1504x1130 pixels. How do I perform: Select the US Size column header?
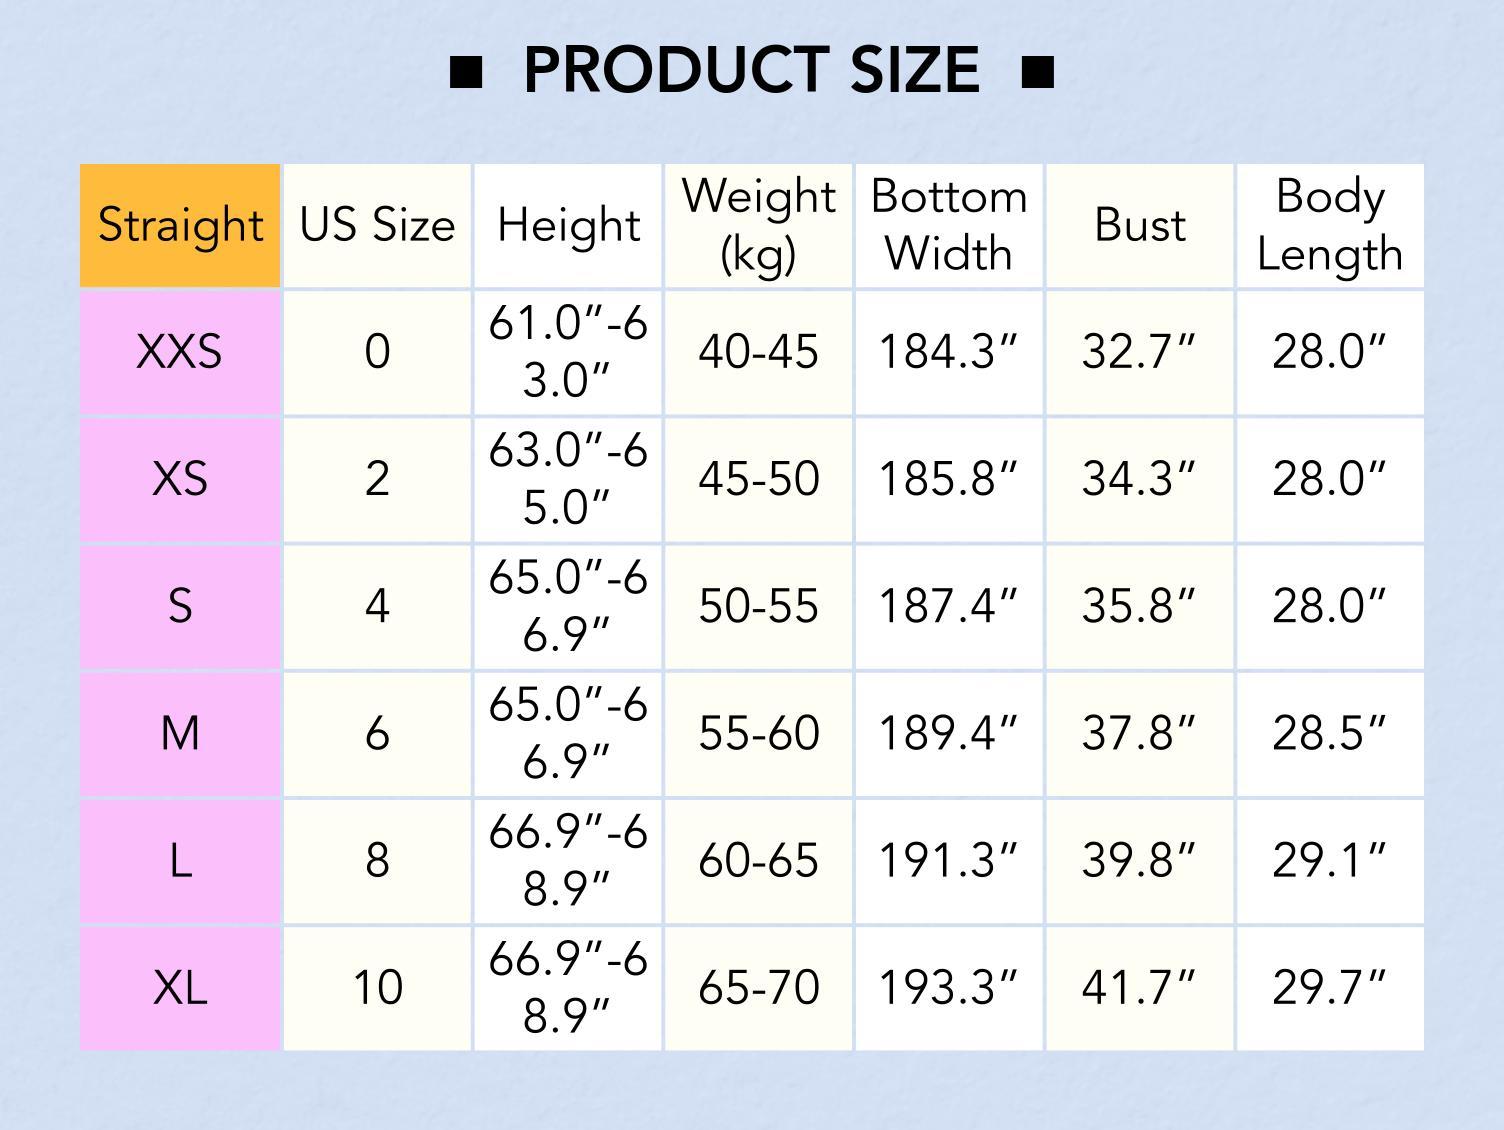[x=377, y=225]
